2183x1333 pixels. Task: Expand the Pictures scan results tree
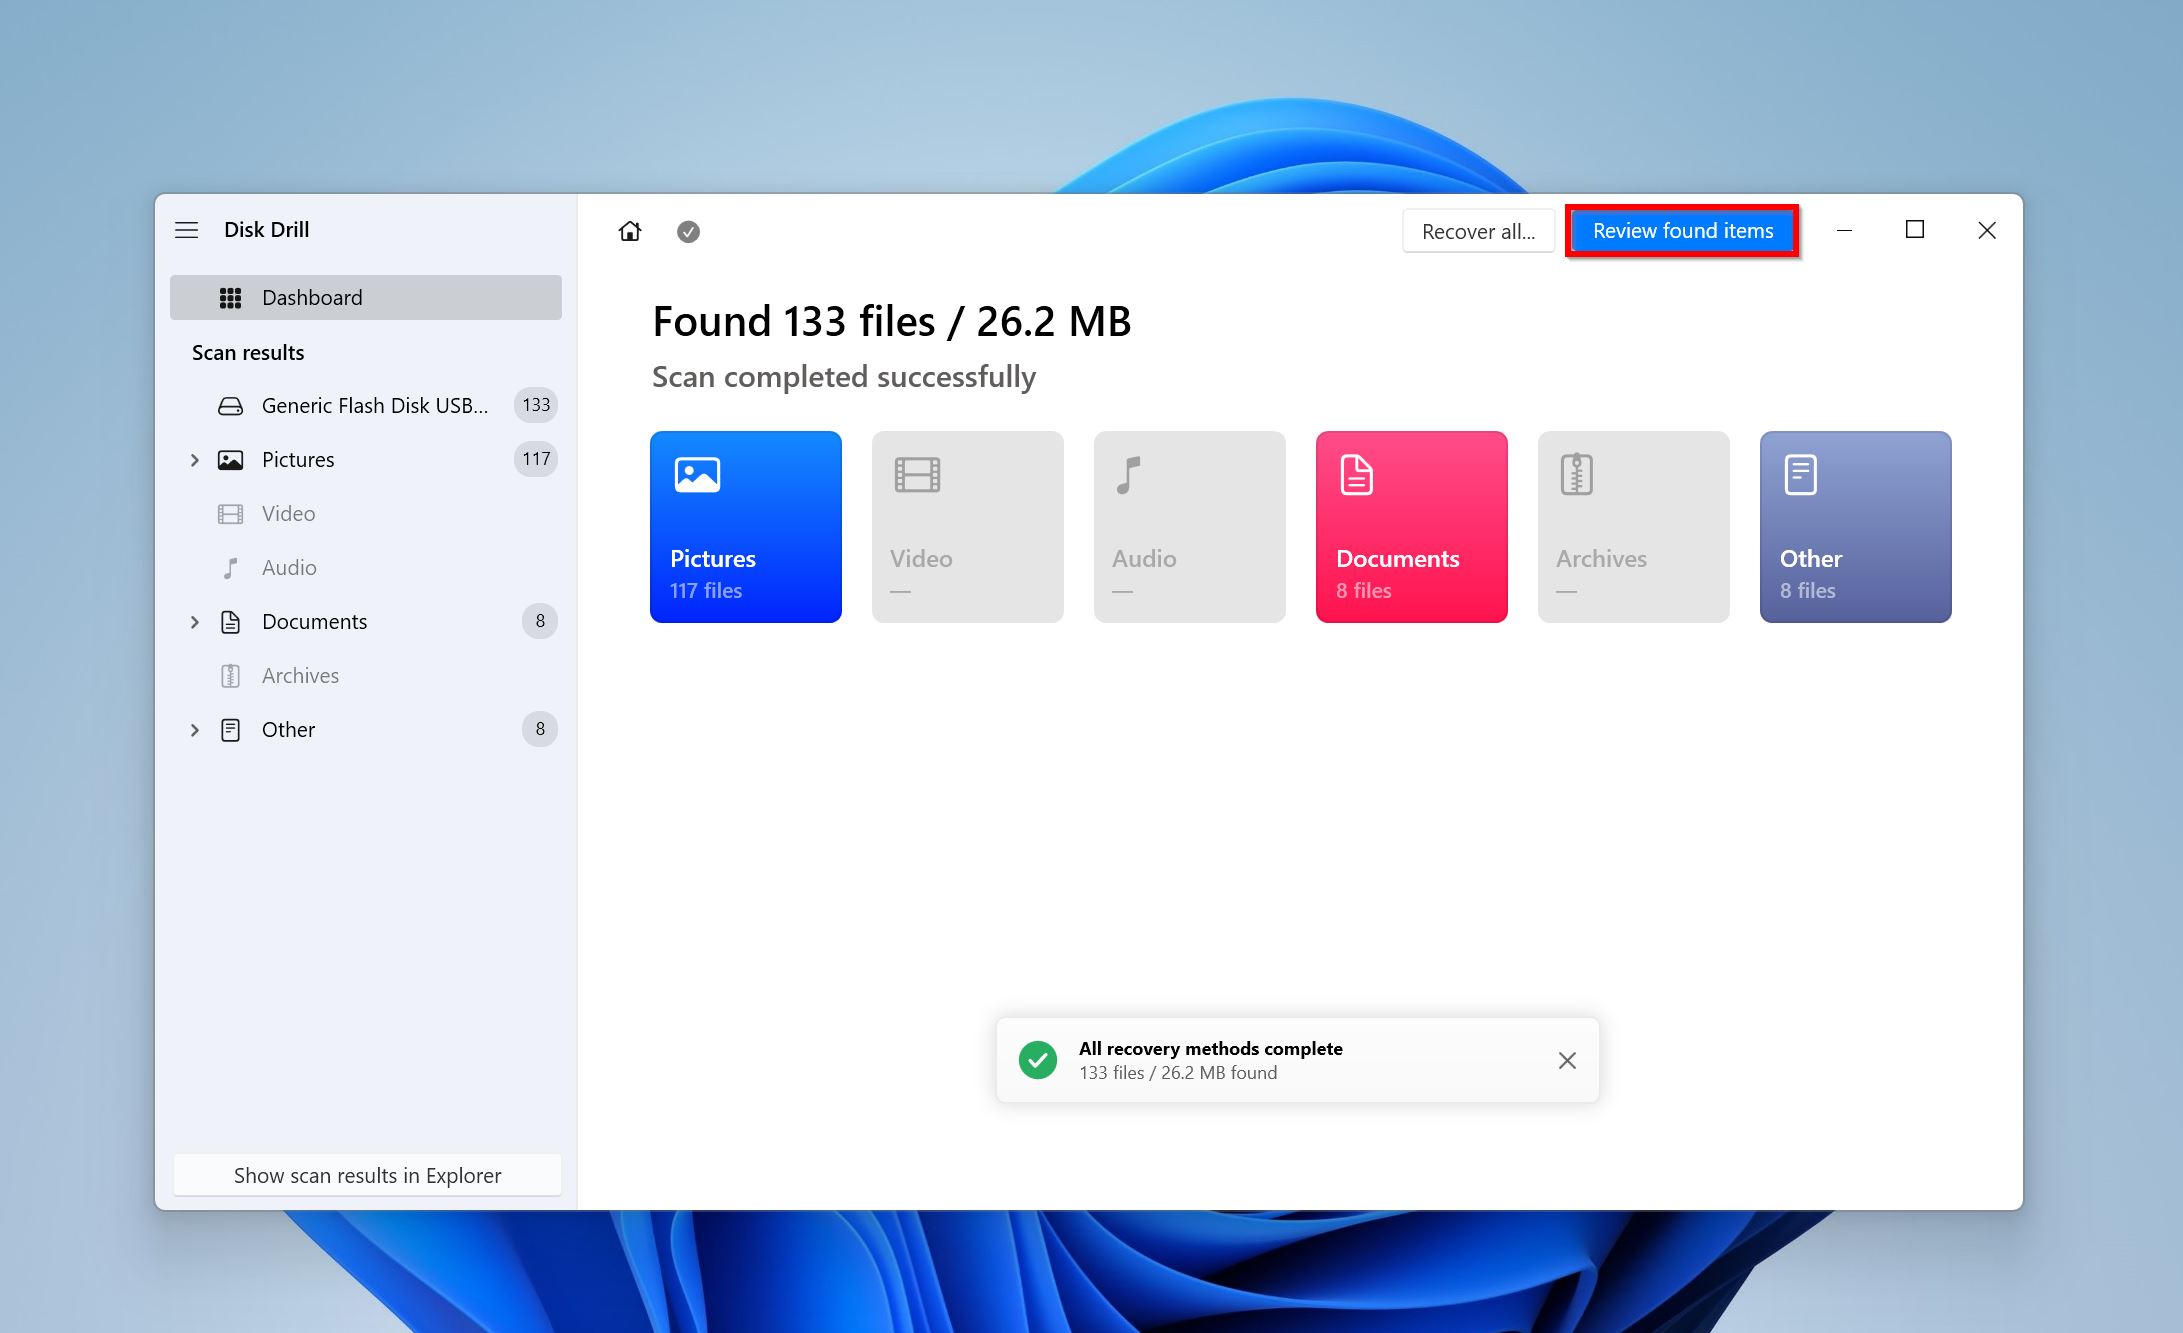pyautogui.click(x=195, y=458)
